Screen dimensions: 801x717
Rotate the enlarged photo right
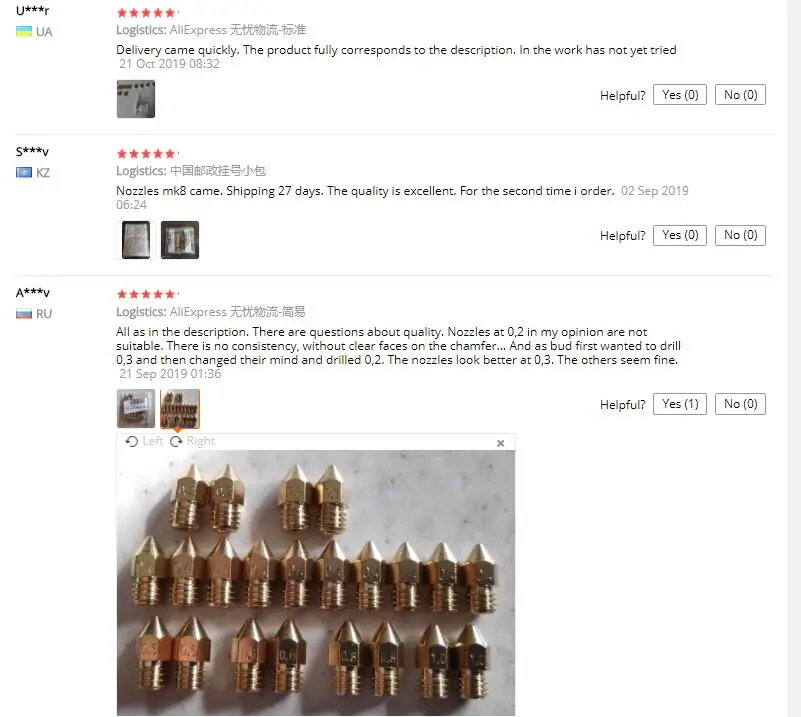pyautogui.click(x=193, y=441)
